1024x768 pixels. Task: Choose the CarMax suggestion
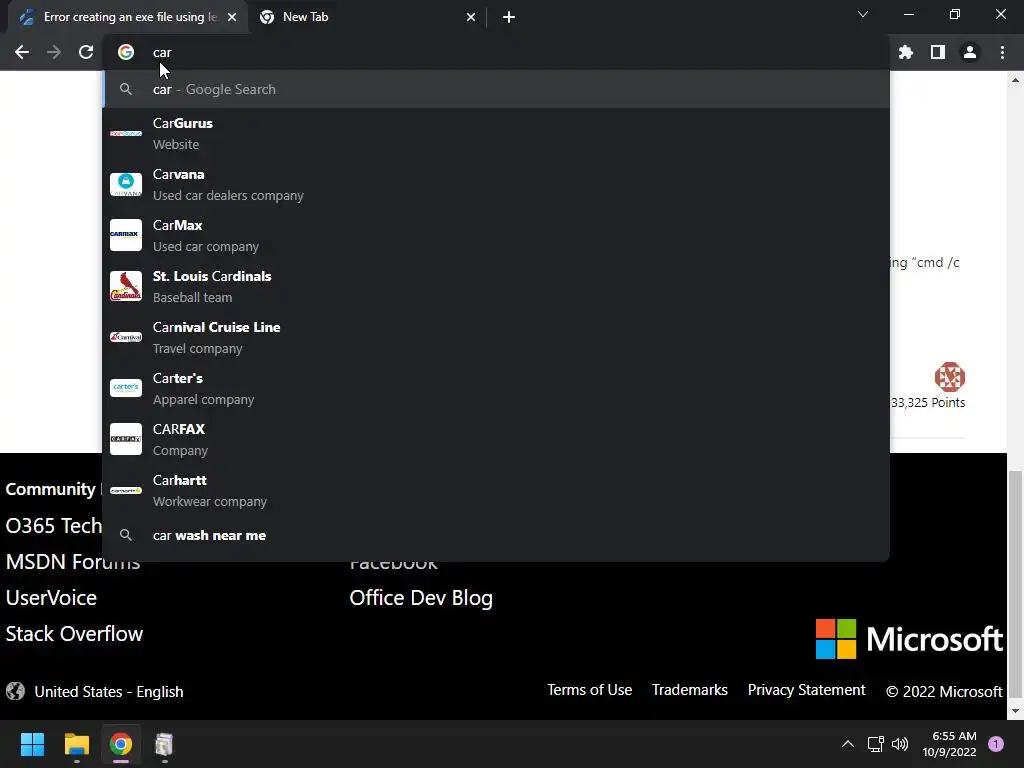[496, 236]
